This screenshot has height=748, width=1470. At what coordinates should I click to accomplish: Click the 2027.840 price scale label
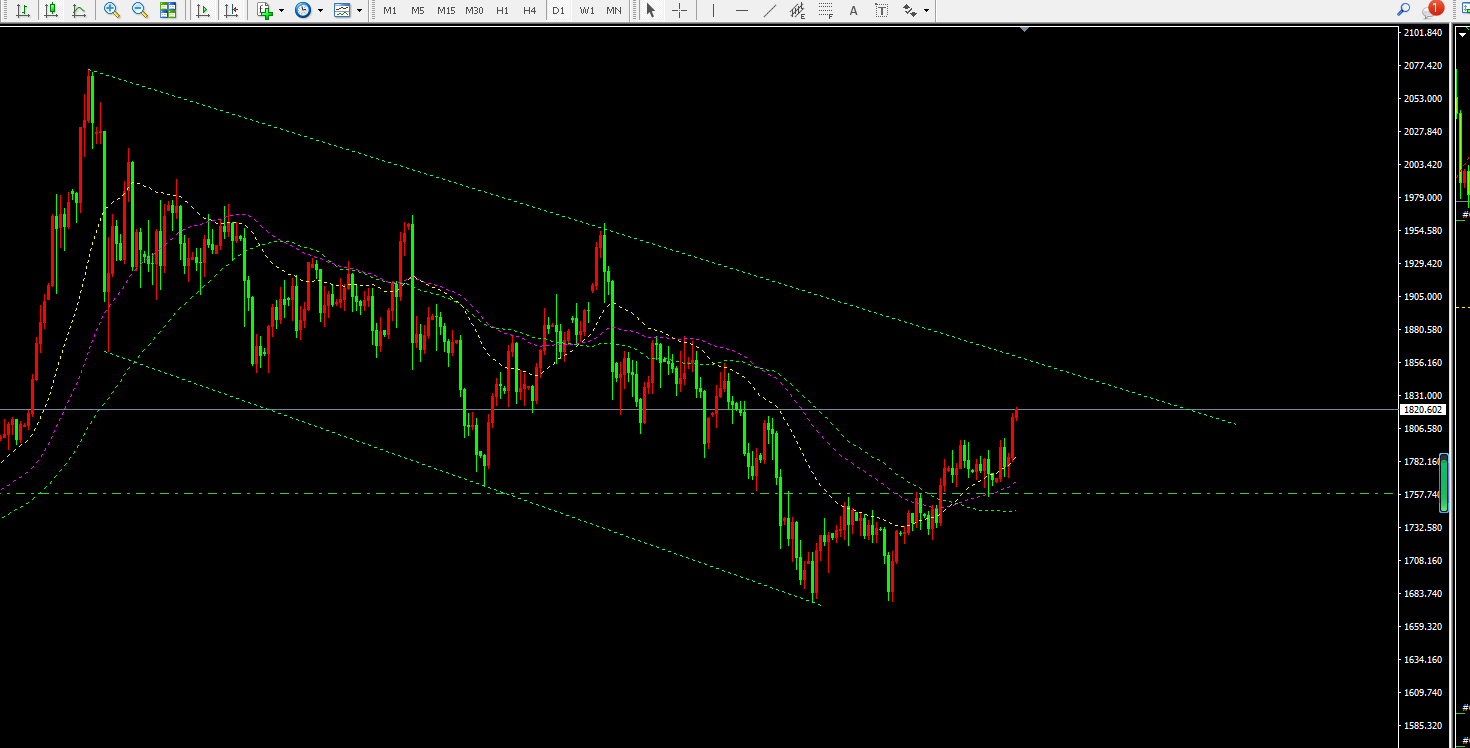1423,132
